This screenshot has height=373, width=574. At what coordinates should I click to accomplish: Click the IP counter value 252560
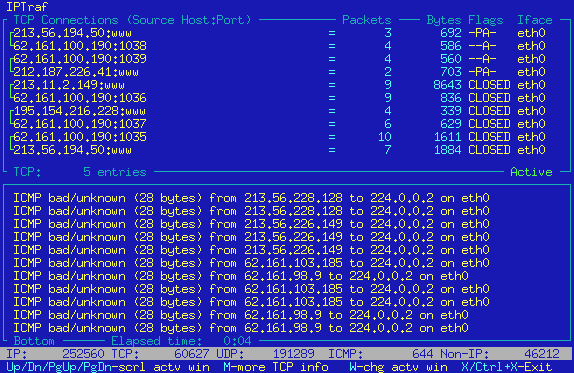coord(83,354)
